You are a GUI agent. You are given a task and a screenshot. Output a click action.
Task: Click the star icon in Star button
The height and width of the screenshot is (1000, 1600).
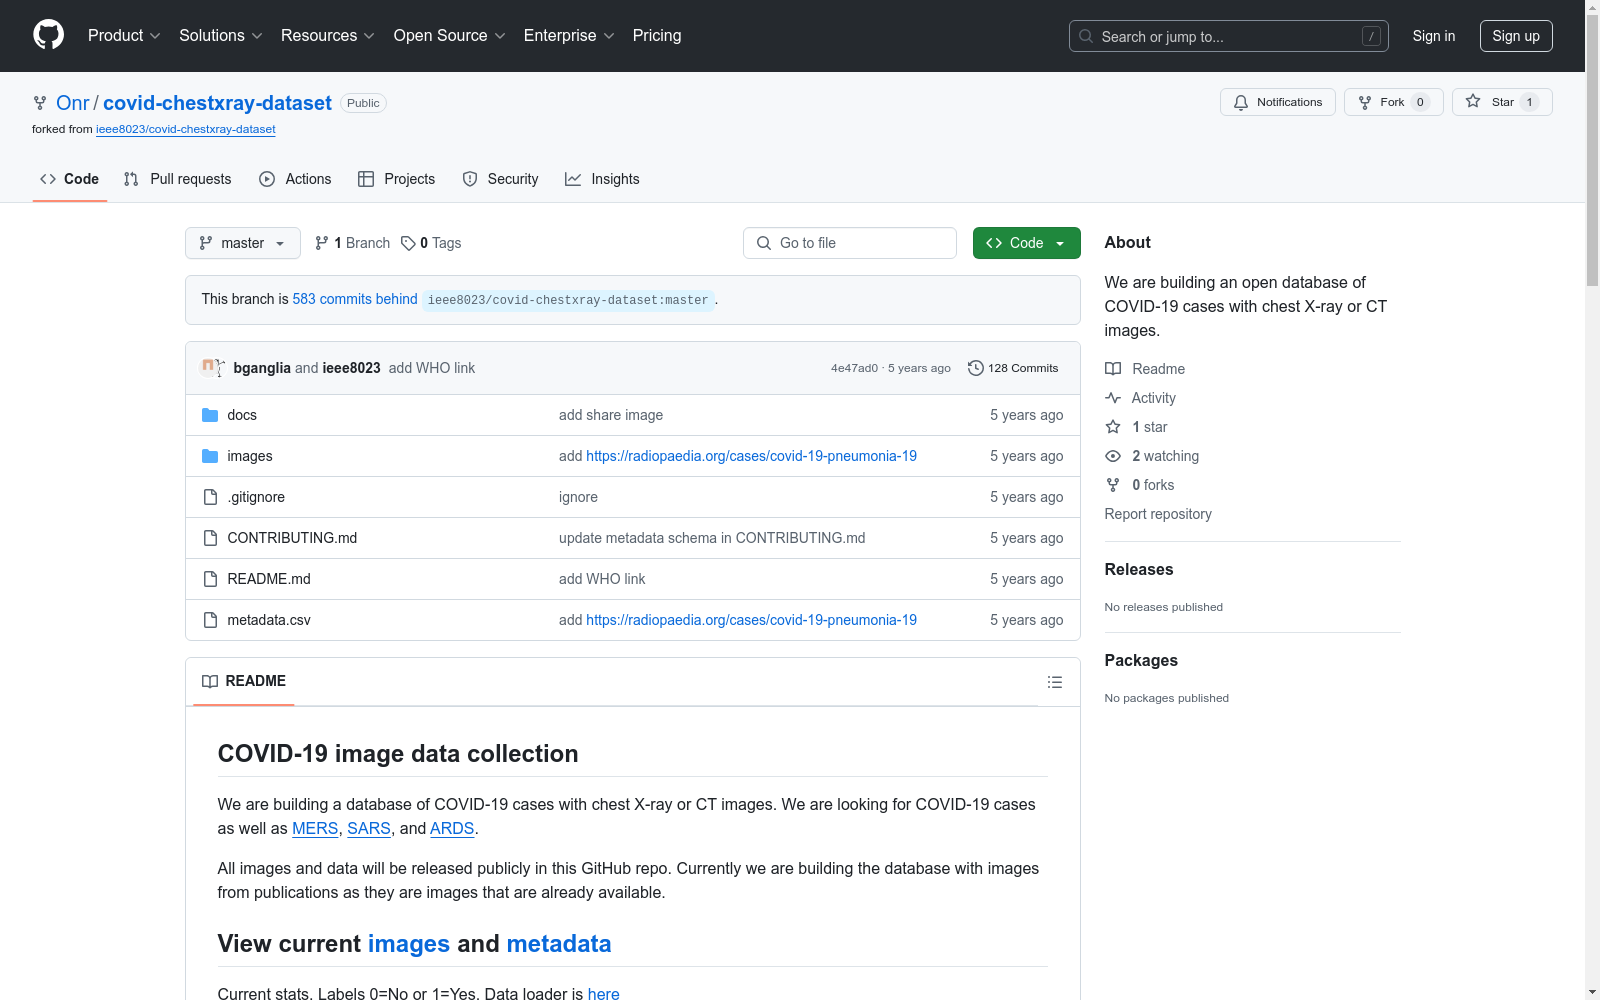pos(1473,102)
